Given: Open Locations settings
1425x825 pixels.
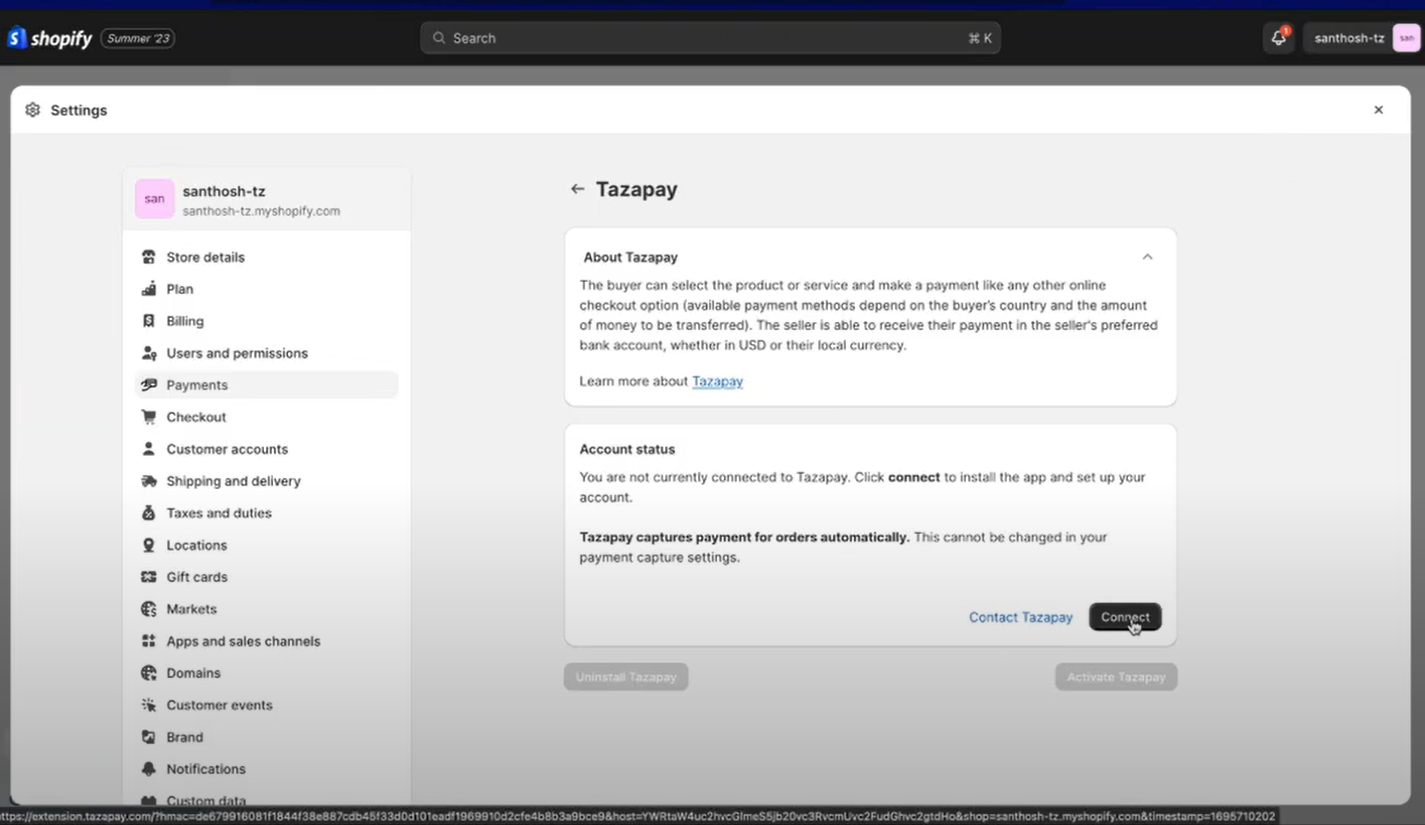Looking at the screenshot, I should (x=266, y=545).
